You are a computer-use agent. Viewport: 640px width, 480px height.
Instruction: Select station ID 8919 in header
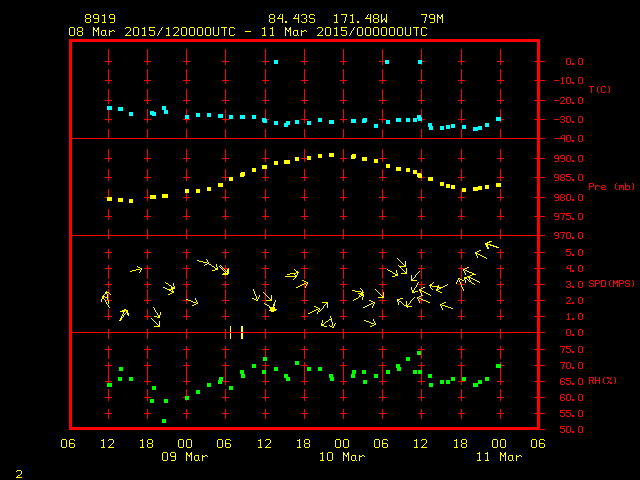pyautogui.click(x=99, y=19)
